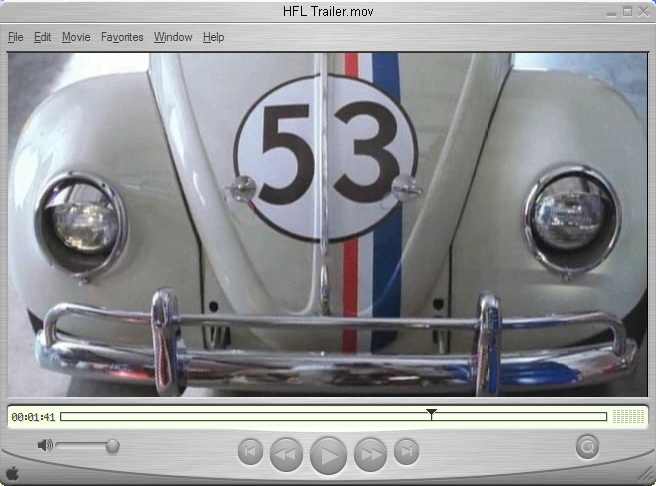Click the rewind button

287,454
